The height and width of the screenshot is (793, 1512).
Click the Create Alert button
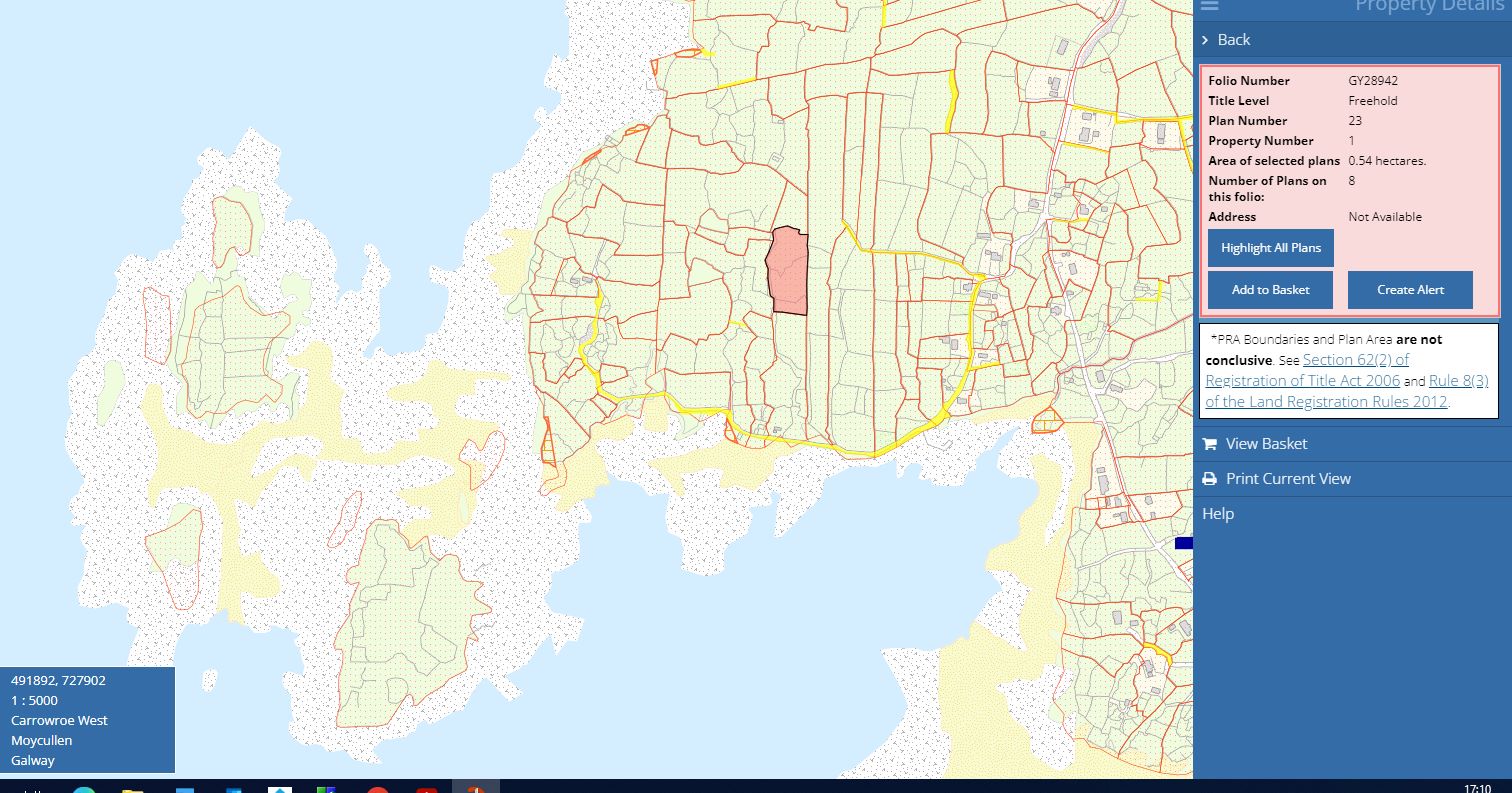pos(1410,289)
